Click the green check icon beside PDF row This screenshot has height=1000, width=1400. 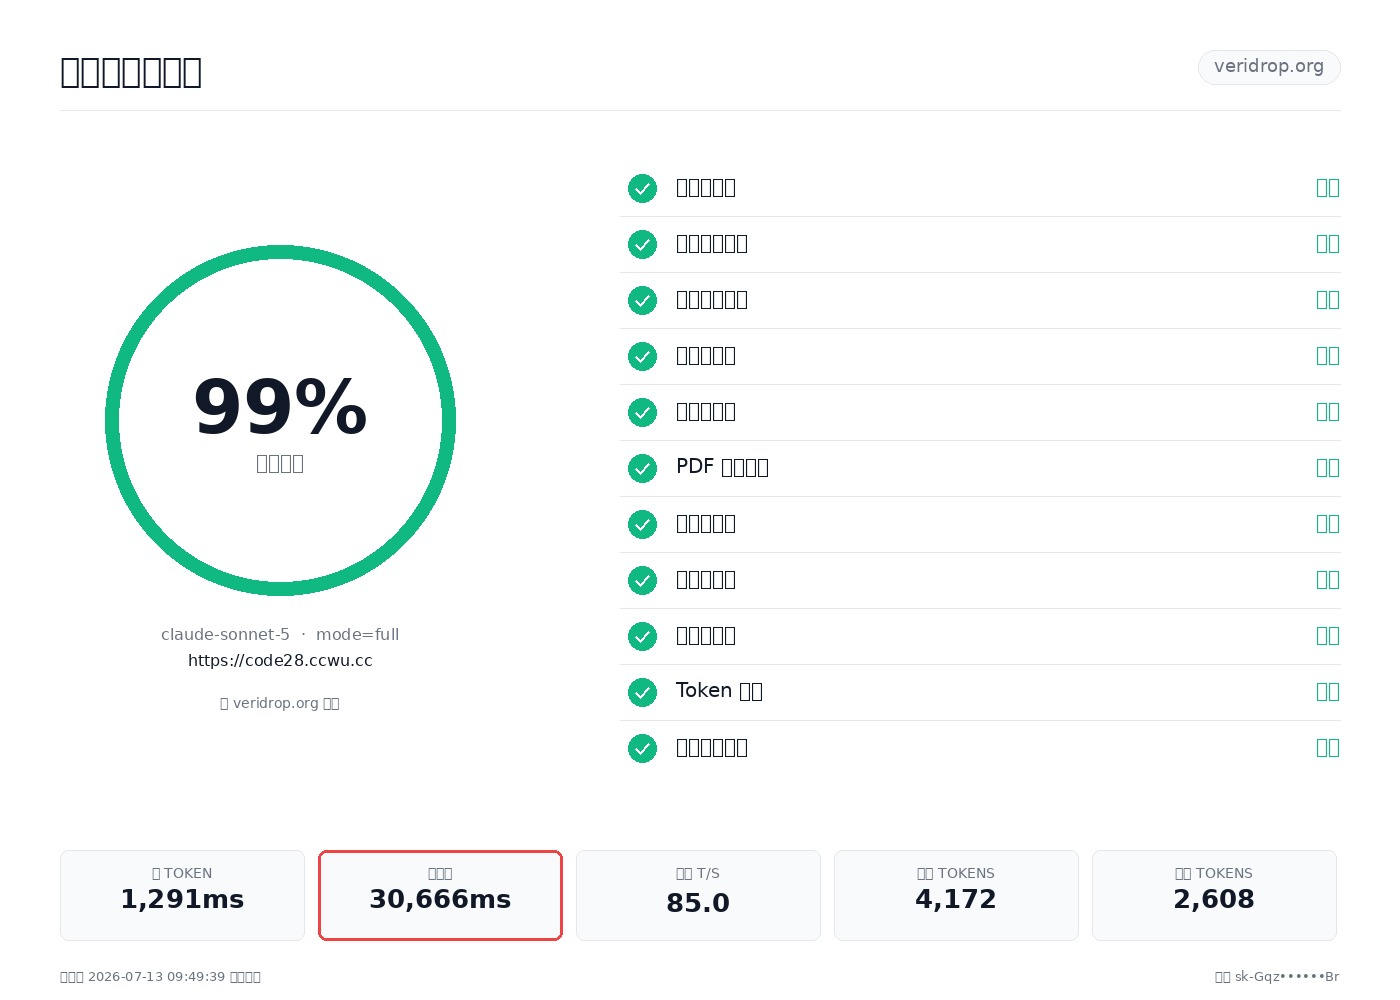pos(642,468)
